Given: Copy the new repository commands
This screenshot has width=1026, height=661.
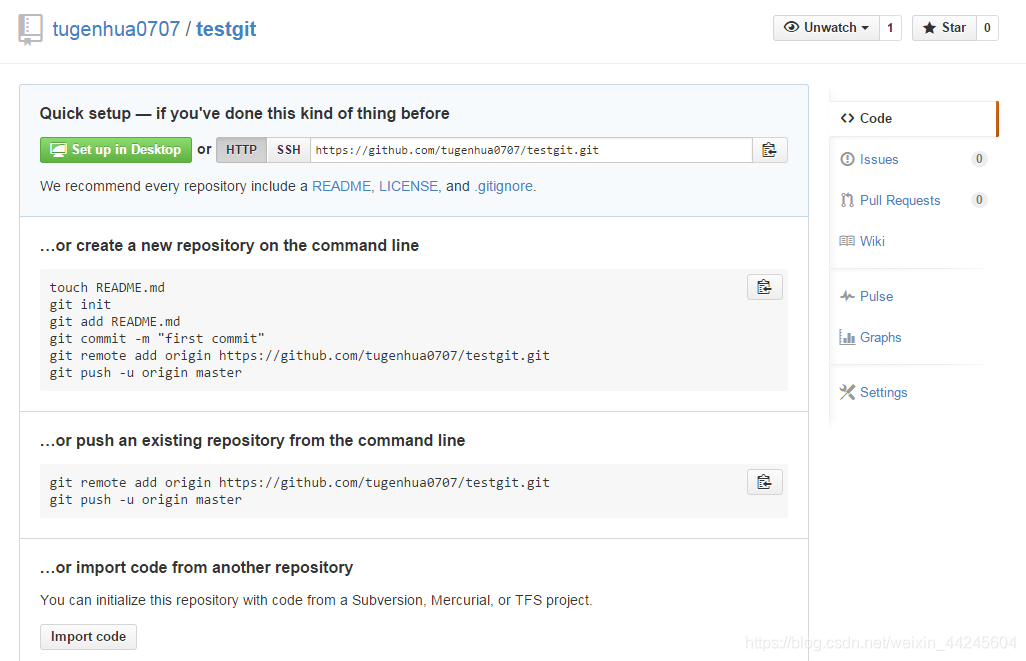Looking at the screenshot, I should click(764, 287).
